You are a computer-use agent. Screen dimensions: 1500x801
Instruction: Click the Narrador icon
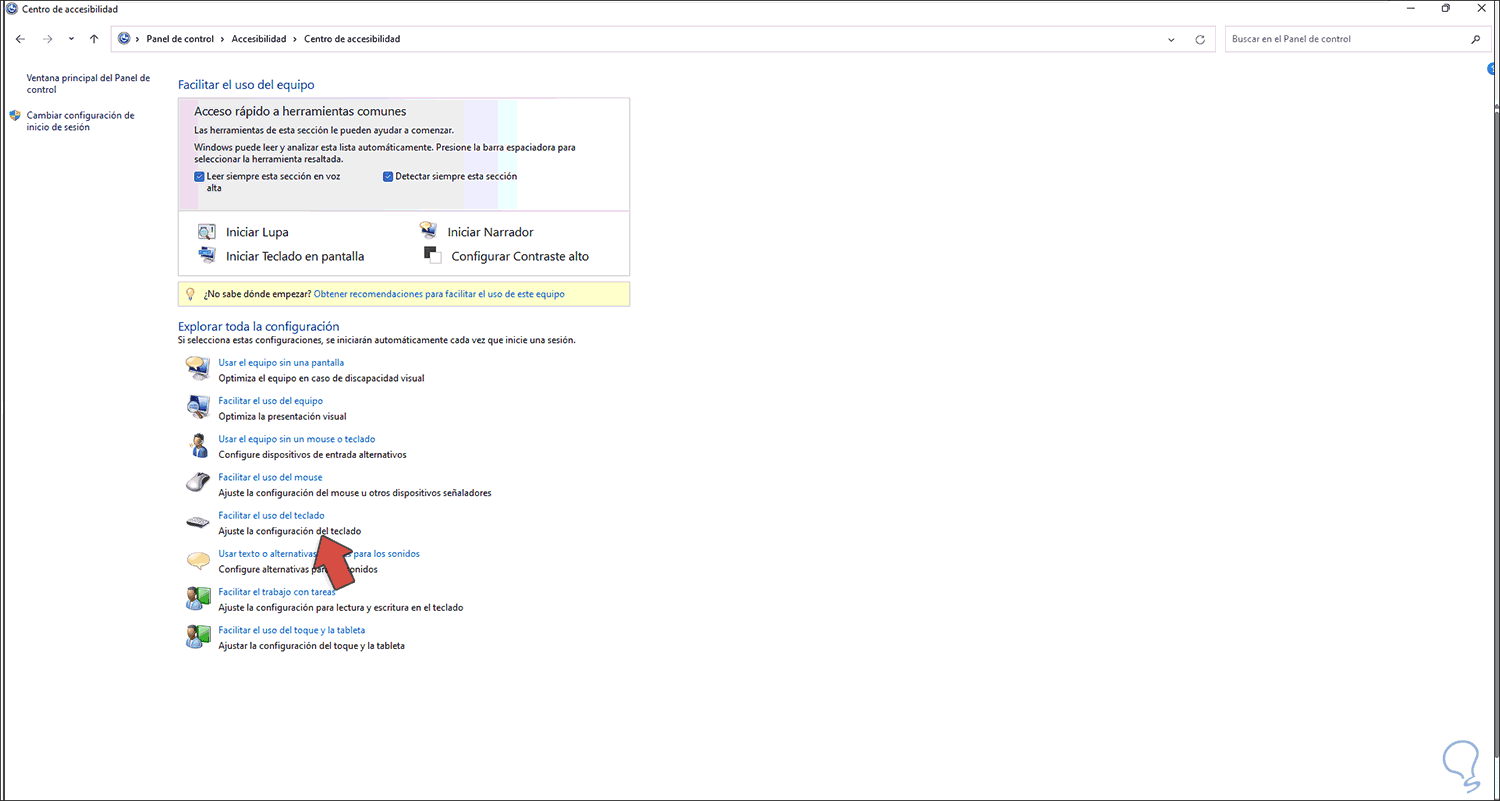tap(428, 231)
